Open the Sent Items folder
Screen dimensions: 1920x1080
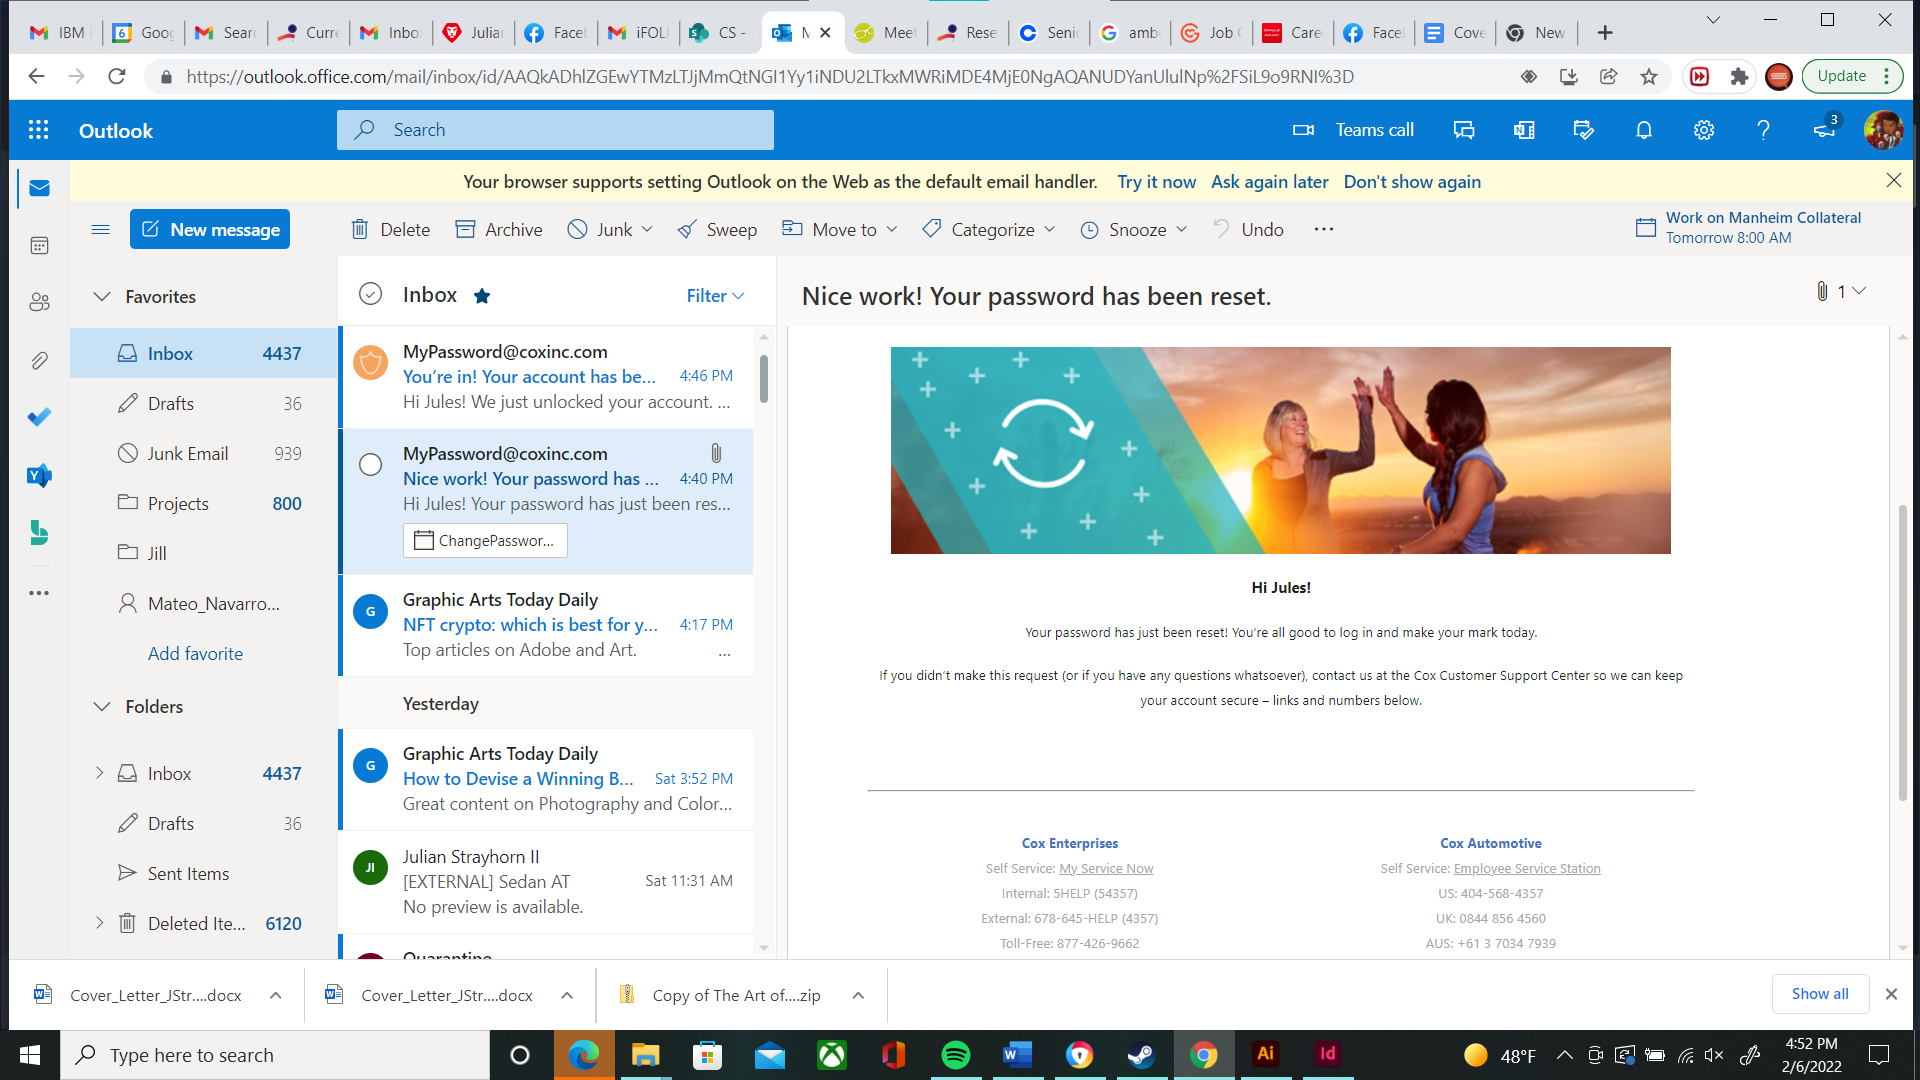[188, 874]
